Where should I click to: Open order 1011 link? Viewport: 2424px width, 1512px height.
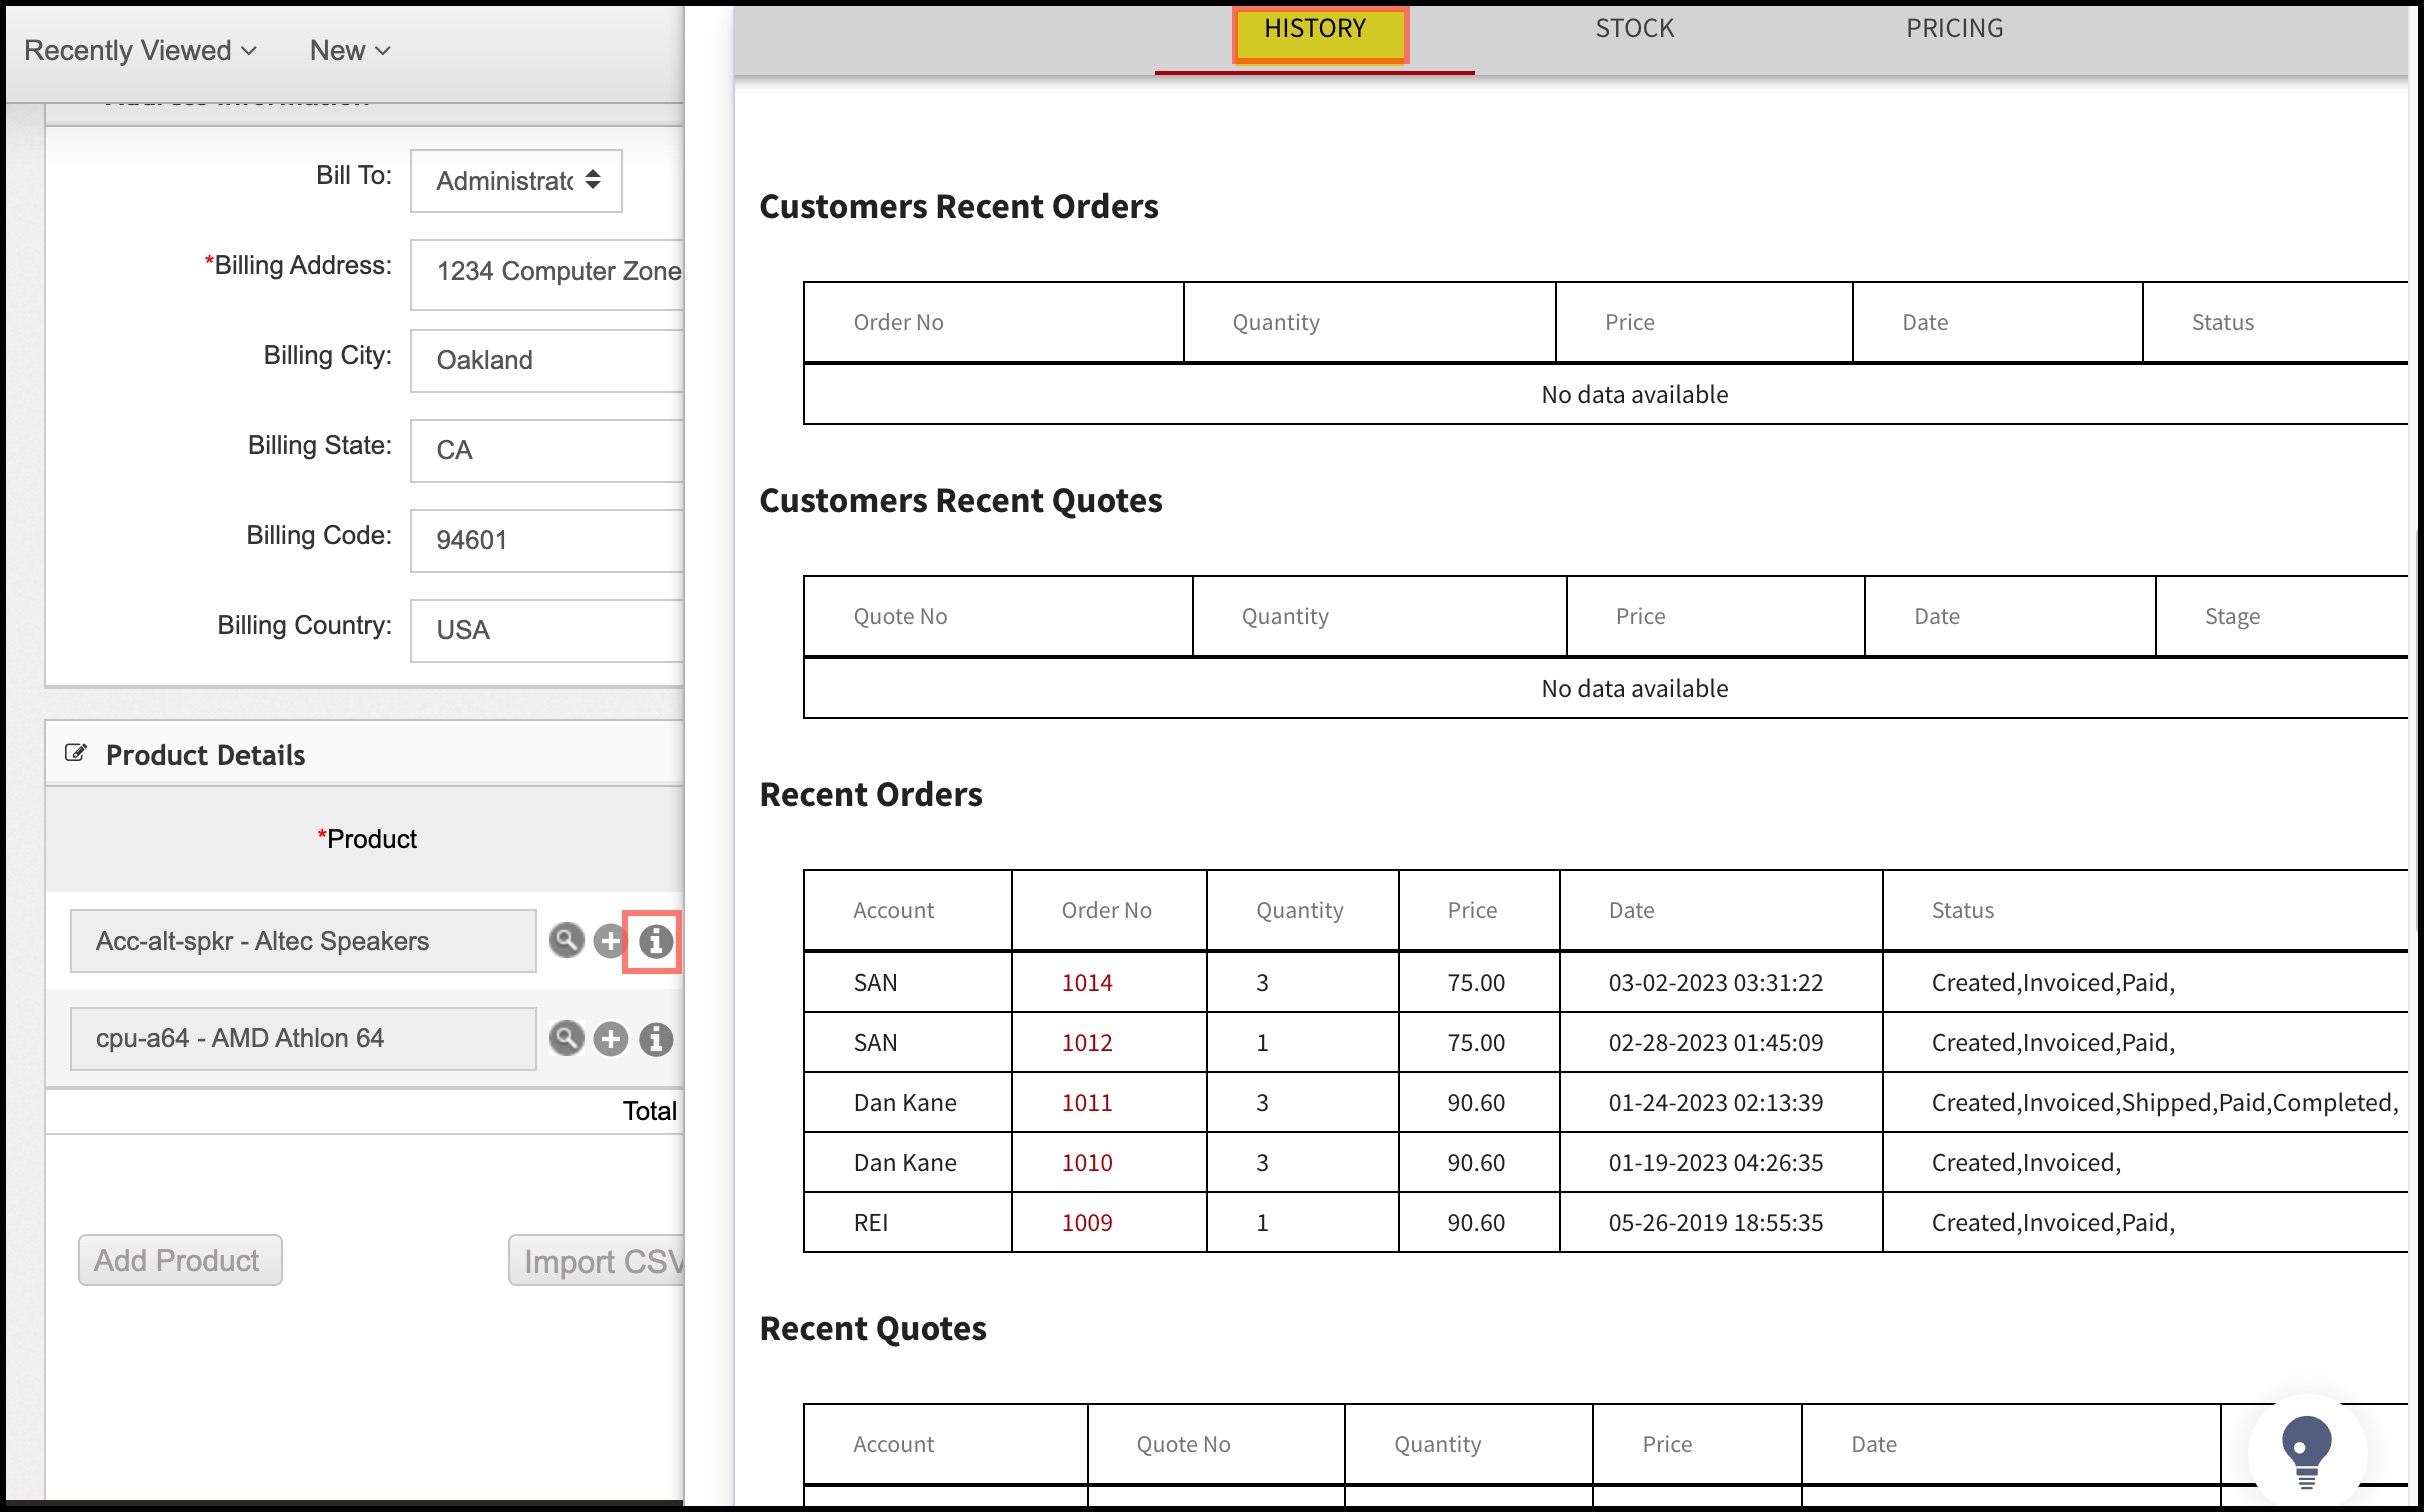1087,1102
